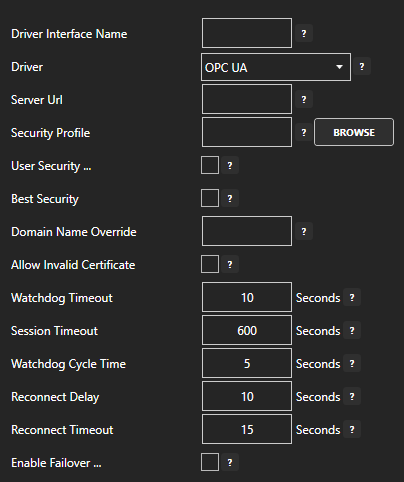
Task: Check Allow Invalid Certificate box
Action: point(210,264)
